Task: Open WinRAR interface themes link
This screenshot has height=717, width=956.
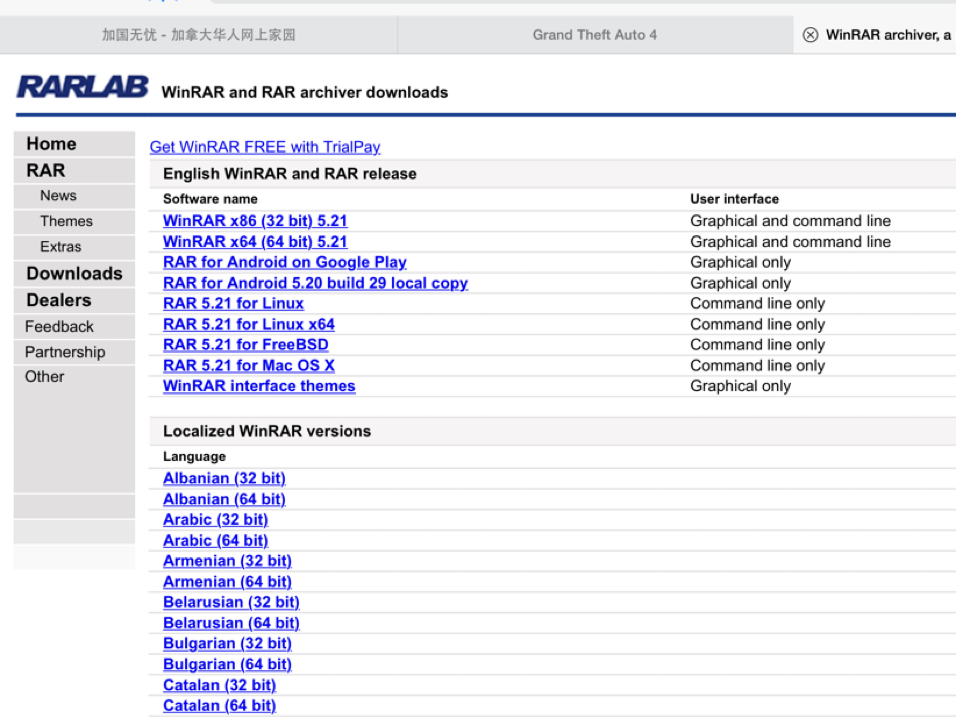Action: pyautogui.click(x=259, y=386)
